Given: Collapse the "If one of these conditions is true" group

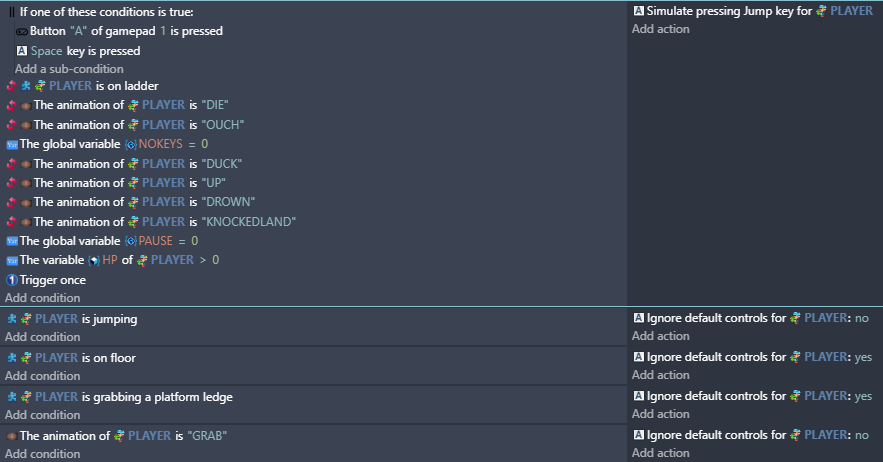Looking at the screenshot, I should 12,12.
